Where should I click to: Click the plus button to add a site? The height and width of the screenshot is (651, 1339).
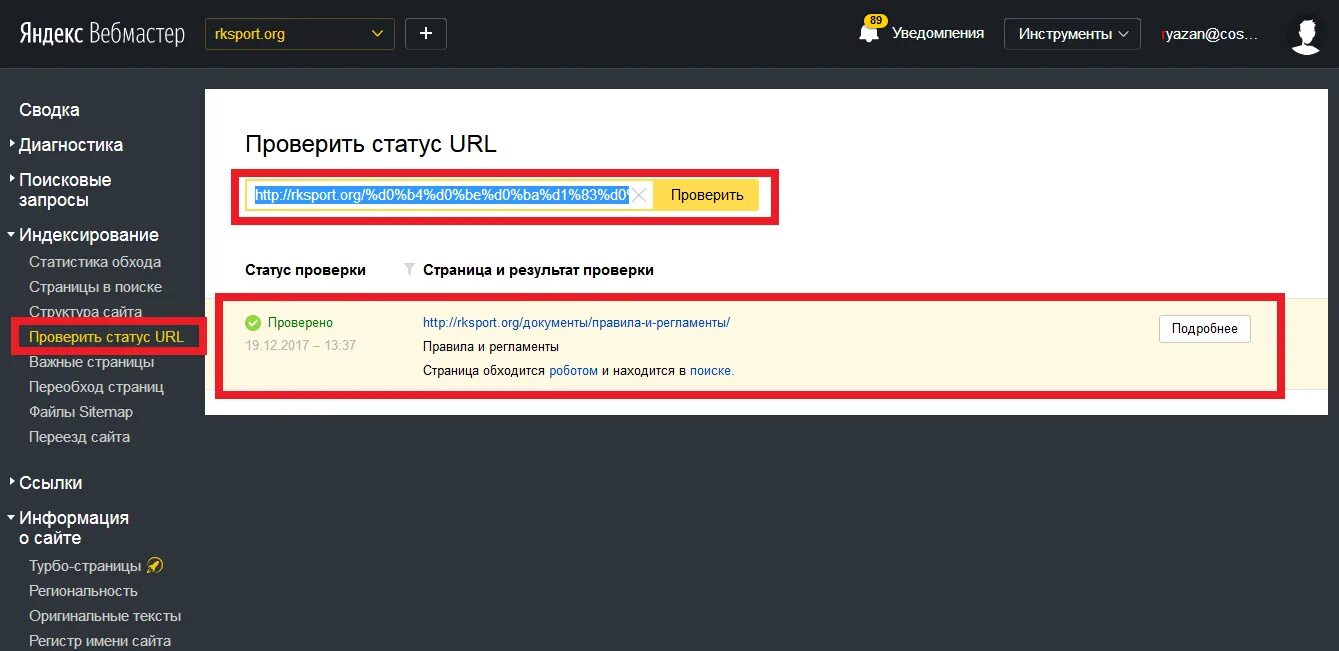(x=425, y=33)
